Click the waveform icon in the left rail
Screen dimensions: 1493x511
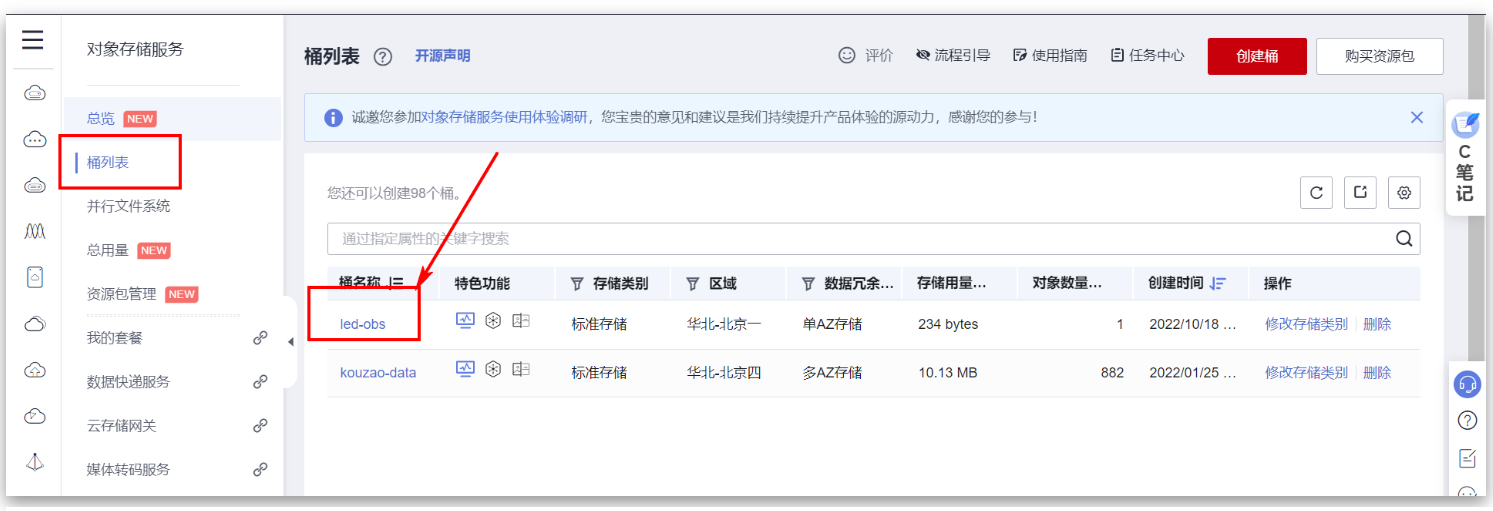34,231
